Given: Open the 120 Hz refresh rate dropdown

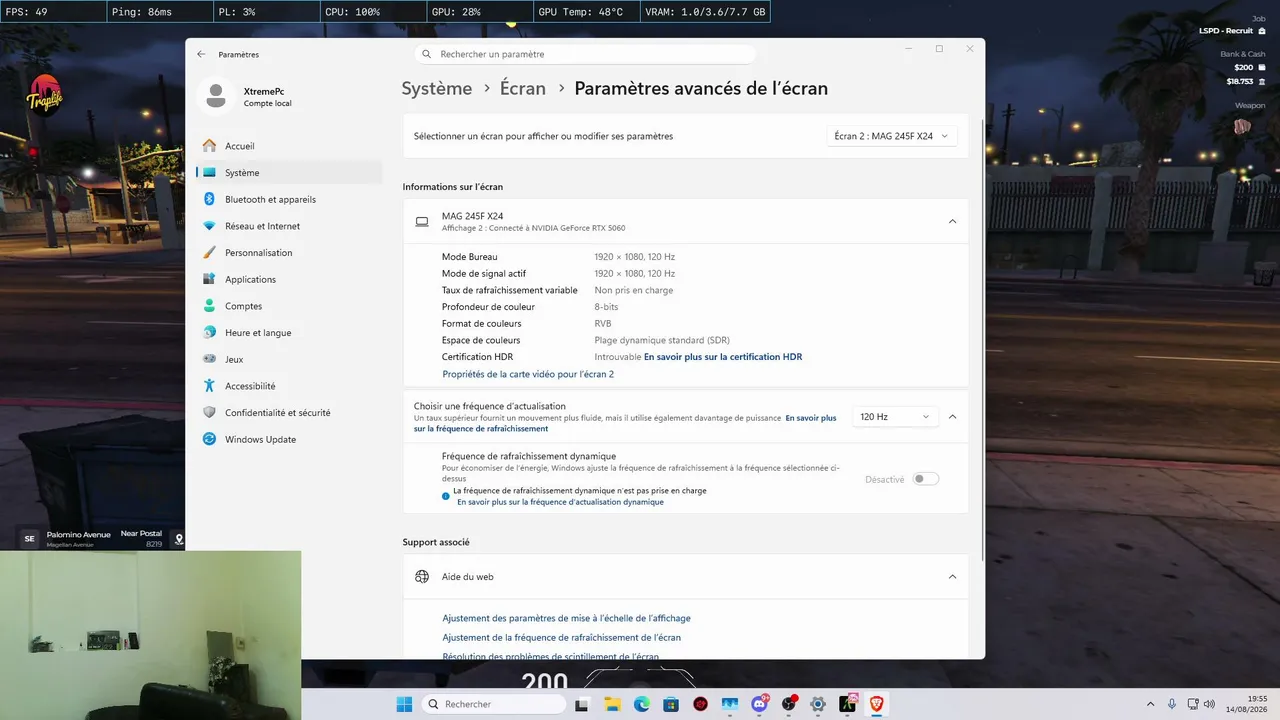Looking at the screenshot, I should 894,417.
